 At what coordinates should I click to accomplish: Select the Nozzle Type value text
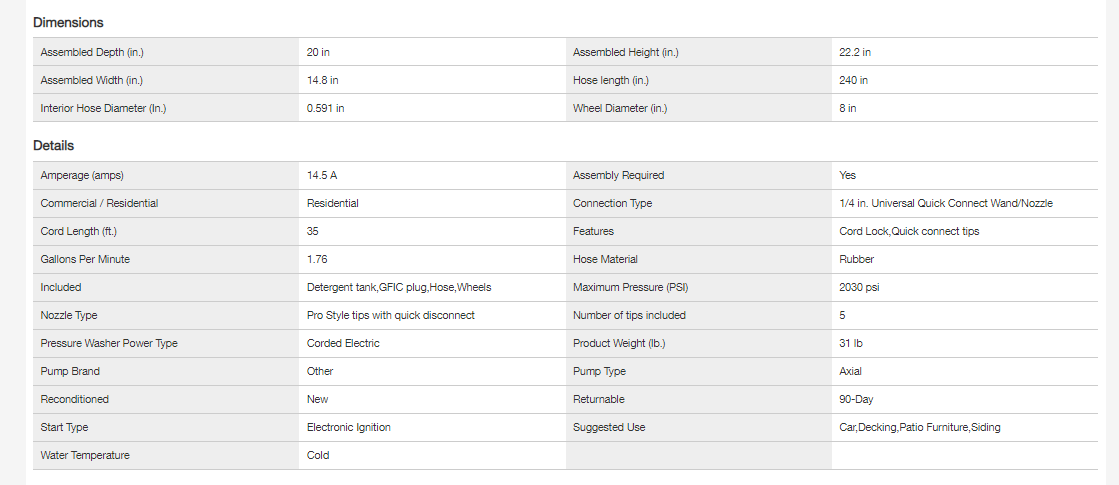pos(390,315)
